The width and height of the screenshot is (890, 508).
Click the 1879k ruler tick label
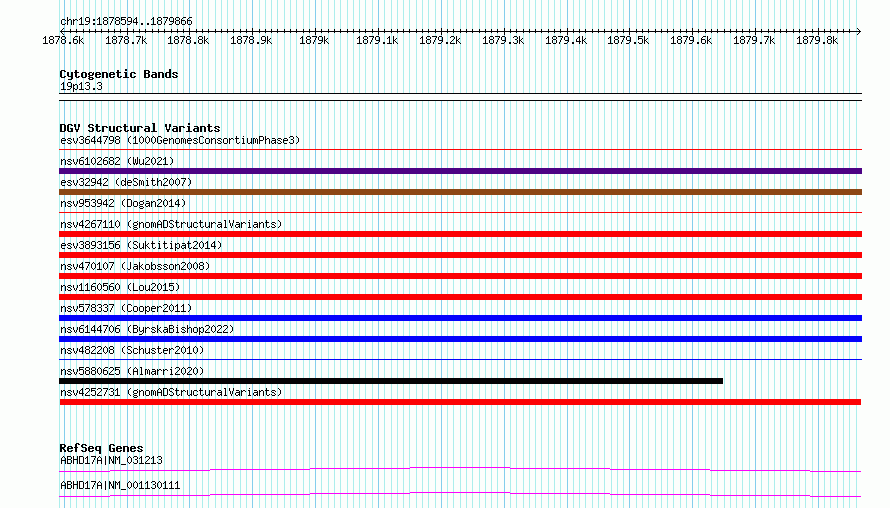314,40
